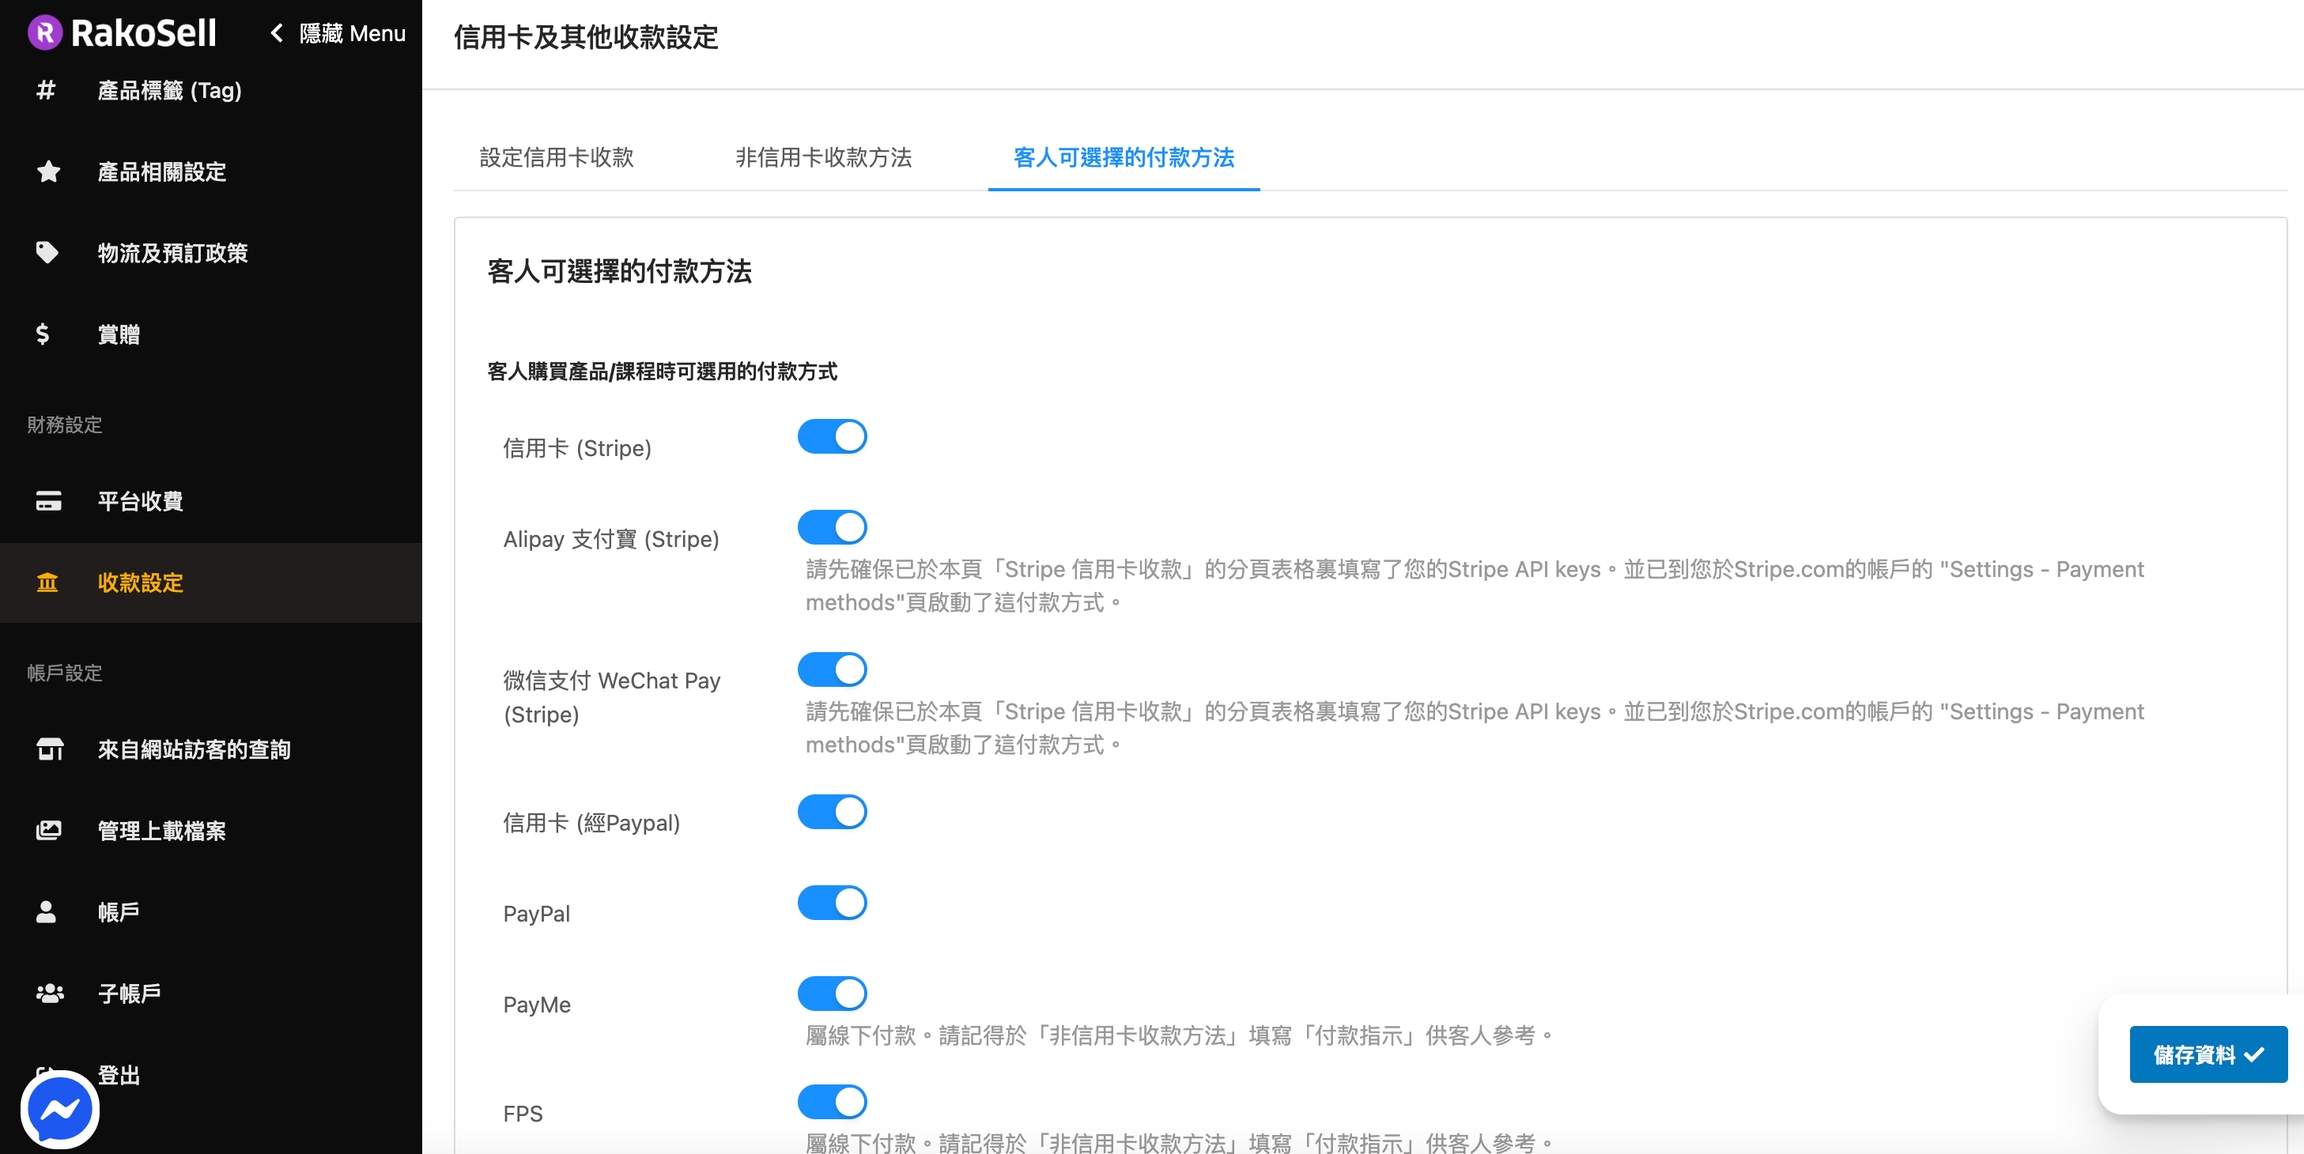
Task: Collapse sidebar using 隱藏 Menu chevron
Action: point(277,33)
